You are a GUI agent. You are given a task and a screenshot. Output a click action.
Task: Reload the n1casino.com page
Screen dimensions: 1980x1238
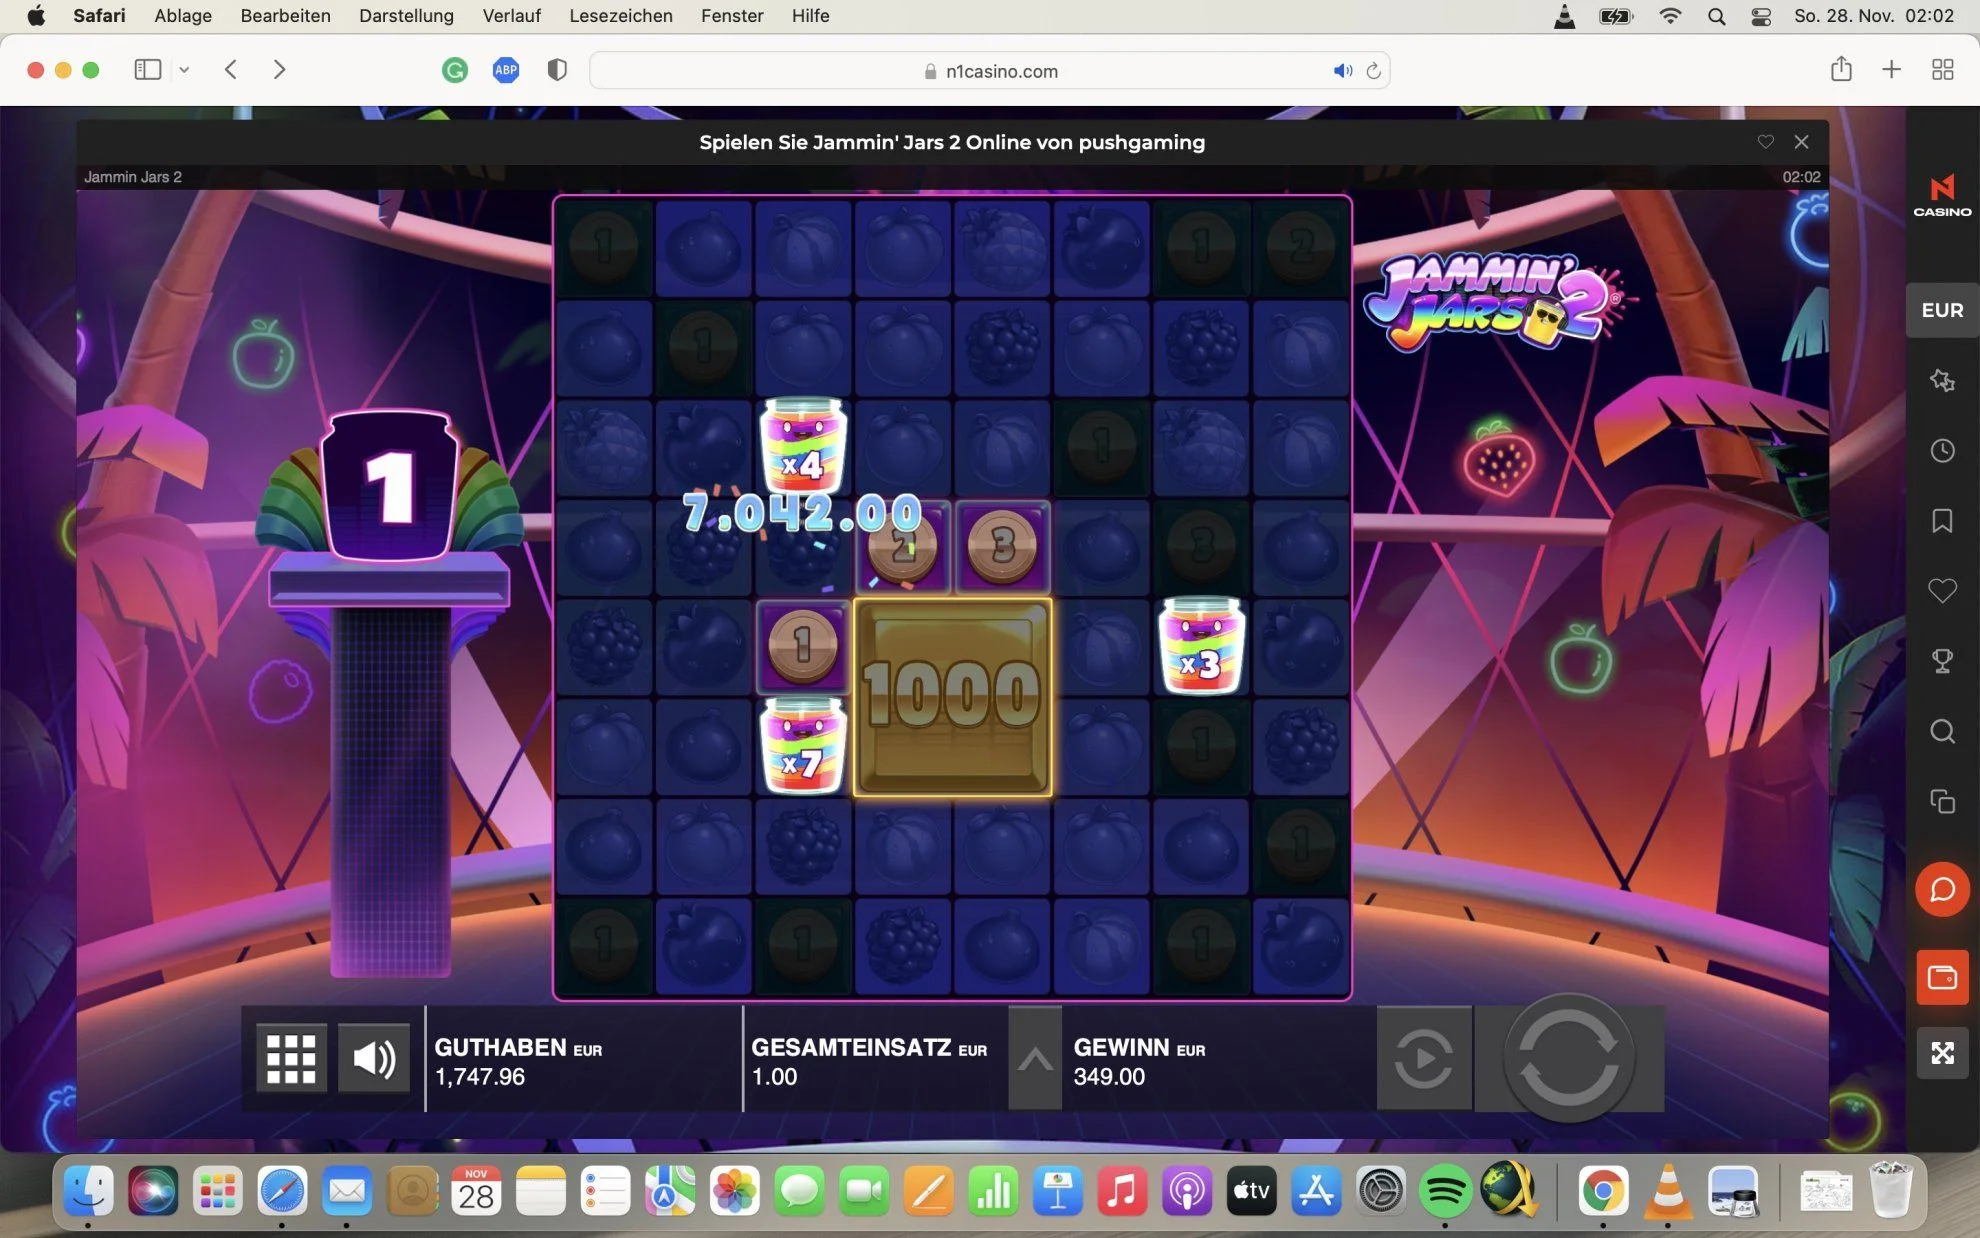[1374, 71]
